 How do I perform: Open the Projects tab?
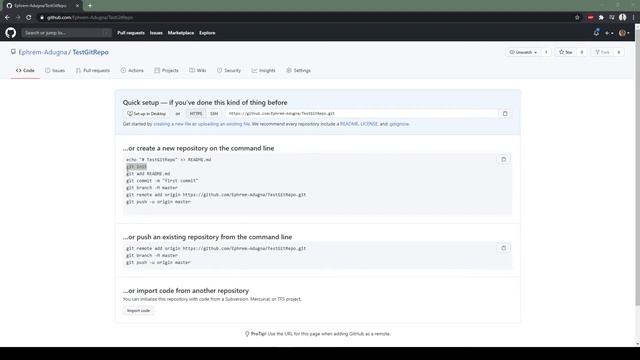pos(167,71)
